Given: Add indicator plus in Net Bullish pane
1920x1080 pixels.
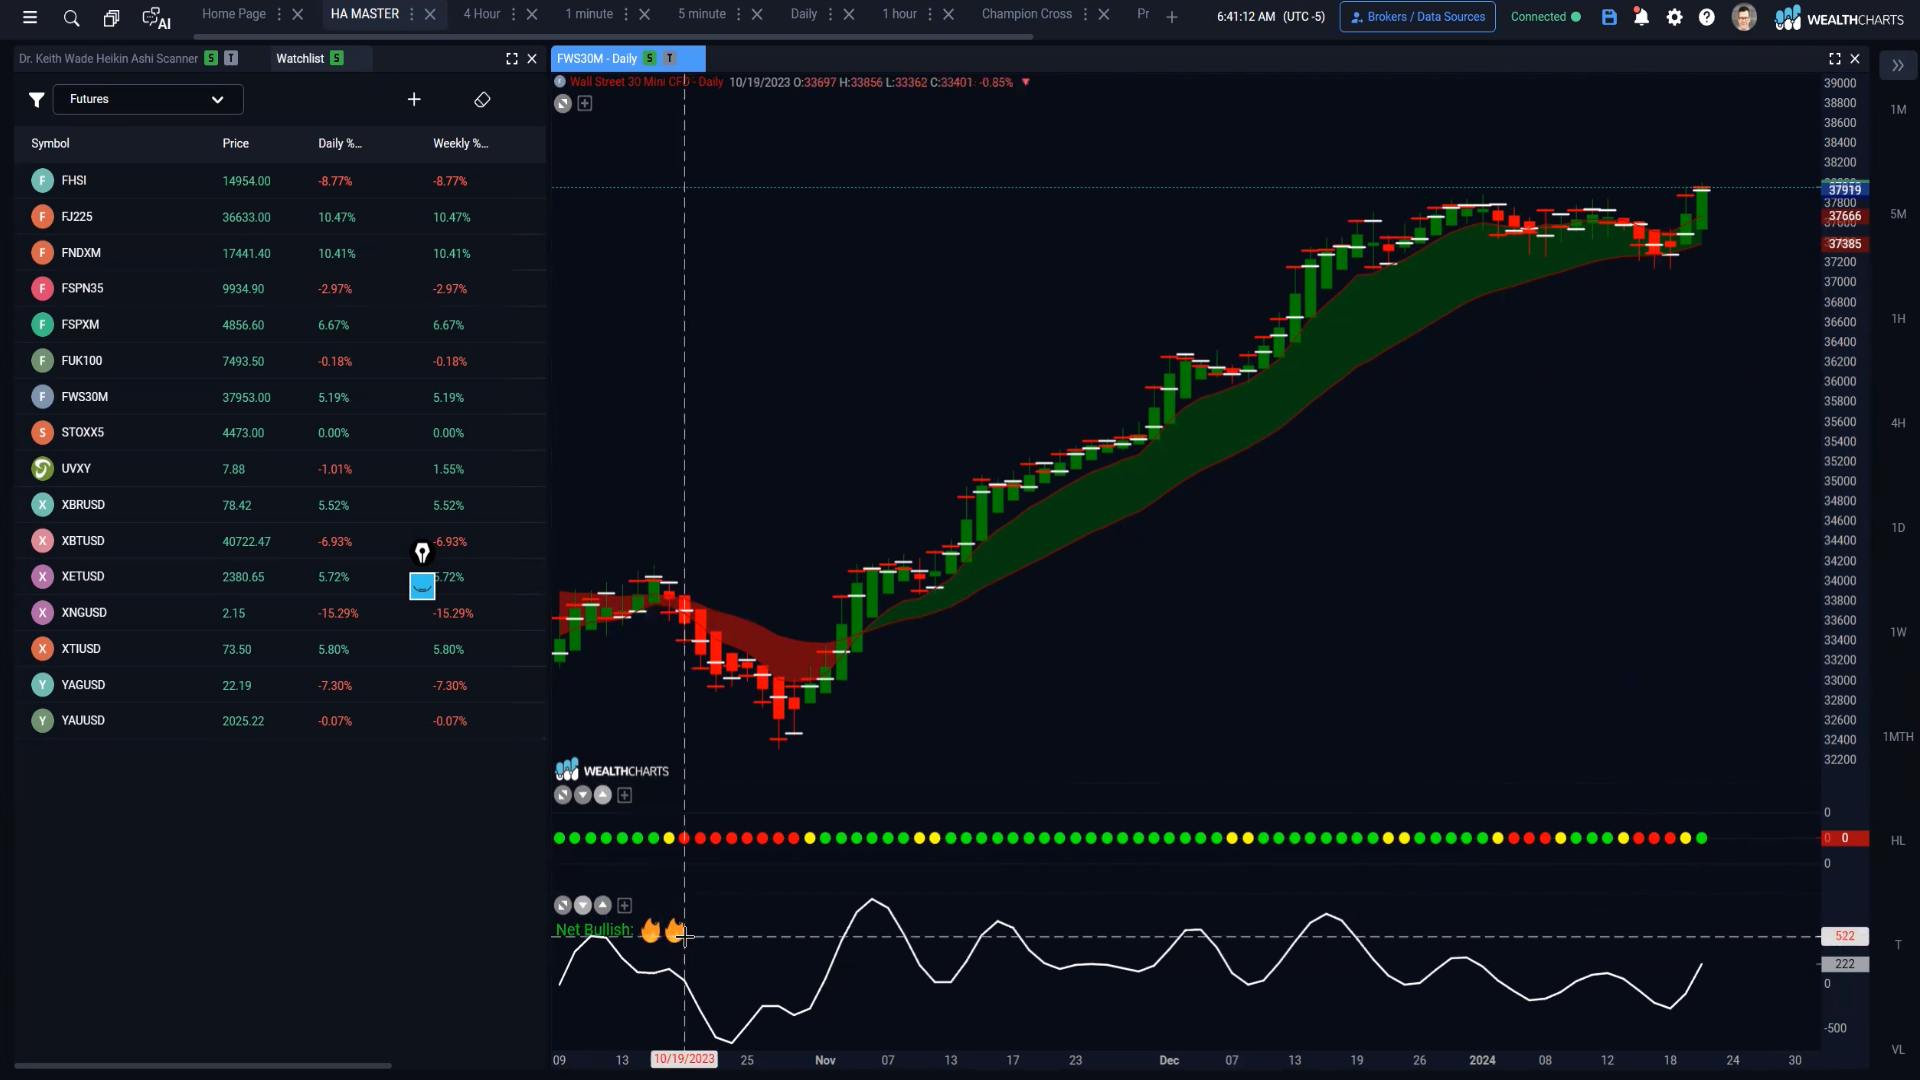Looking at the screenshot, I should (x=625, y=905).
